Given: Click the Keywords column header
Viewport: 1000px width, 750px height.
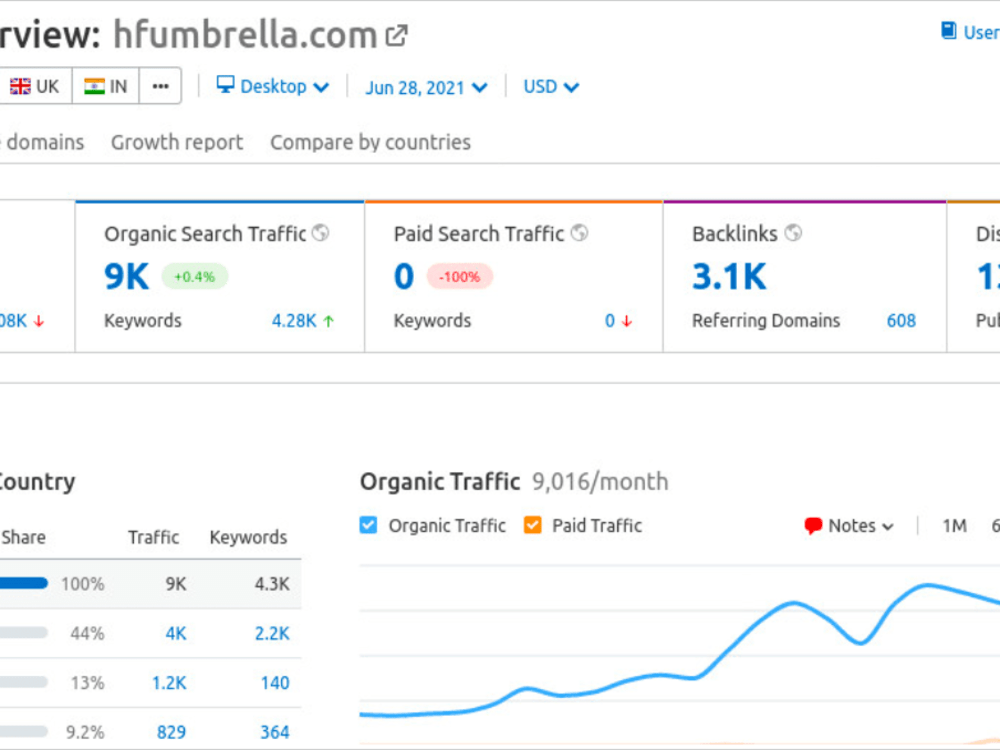Looking at the screenshot, I should (248, 537).
